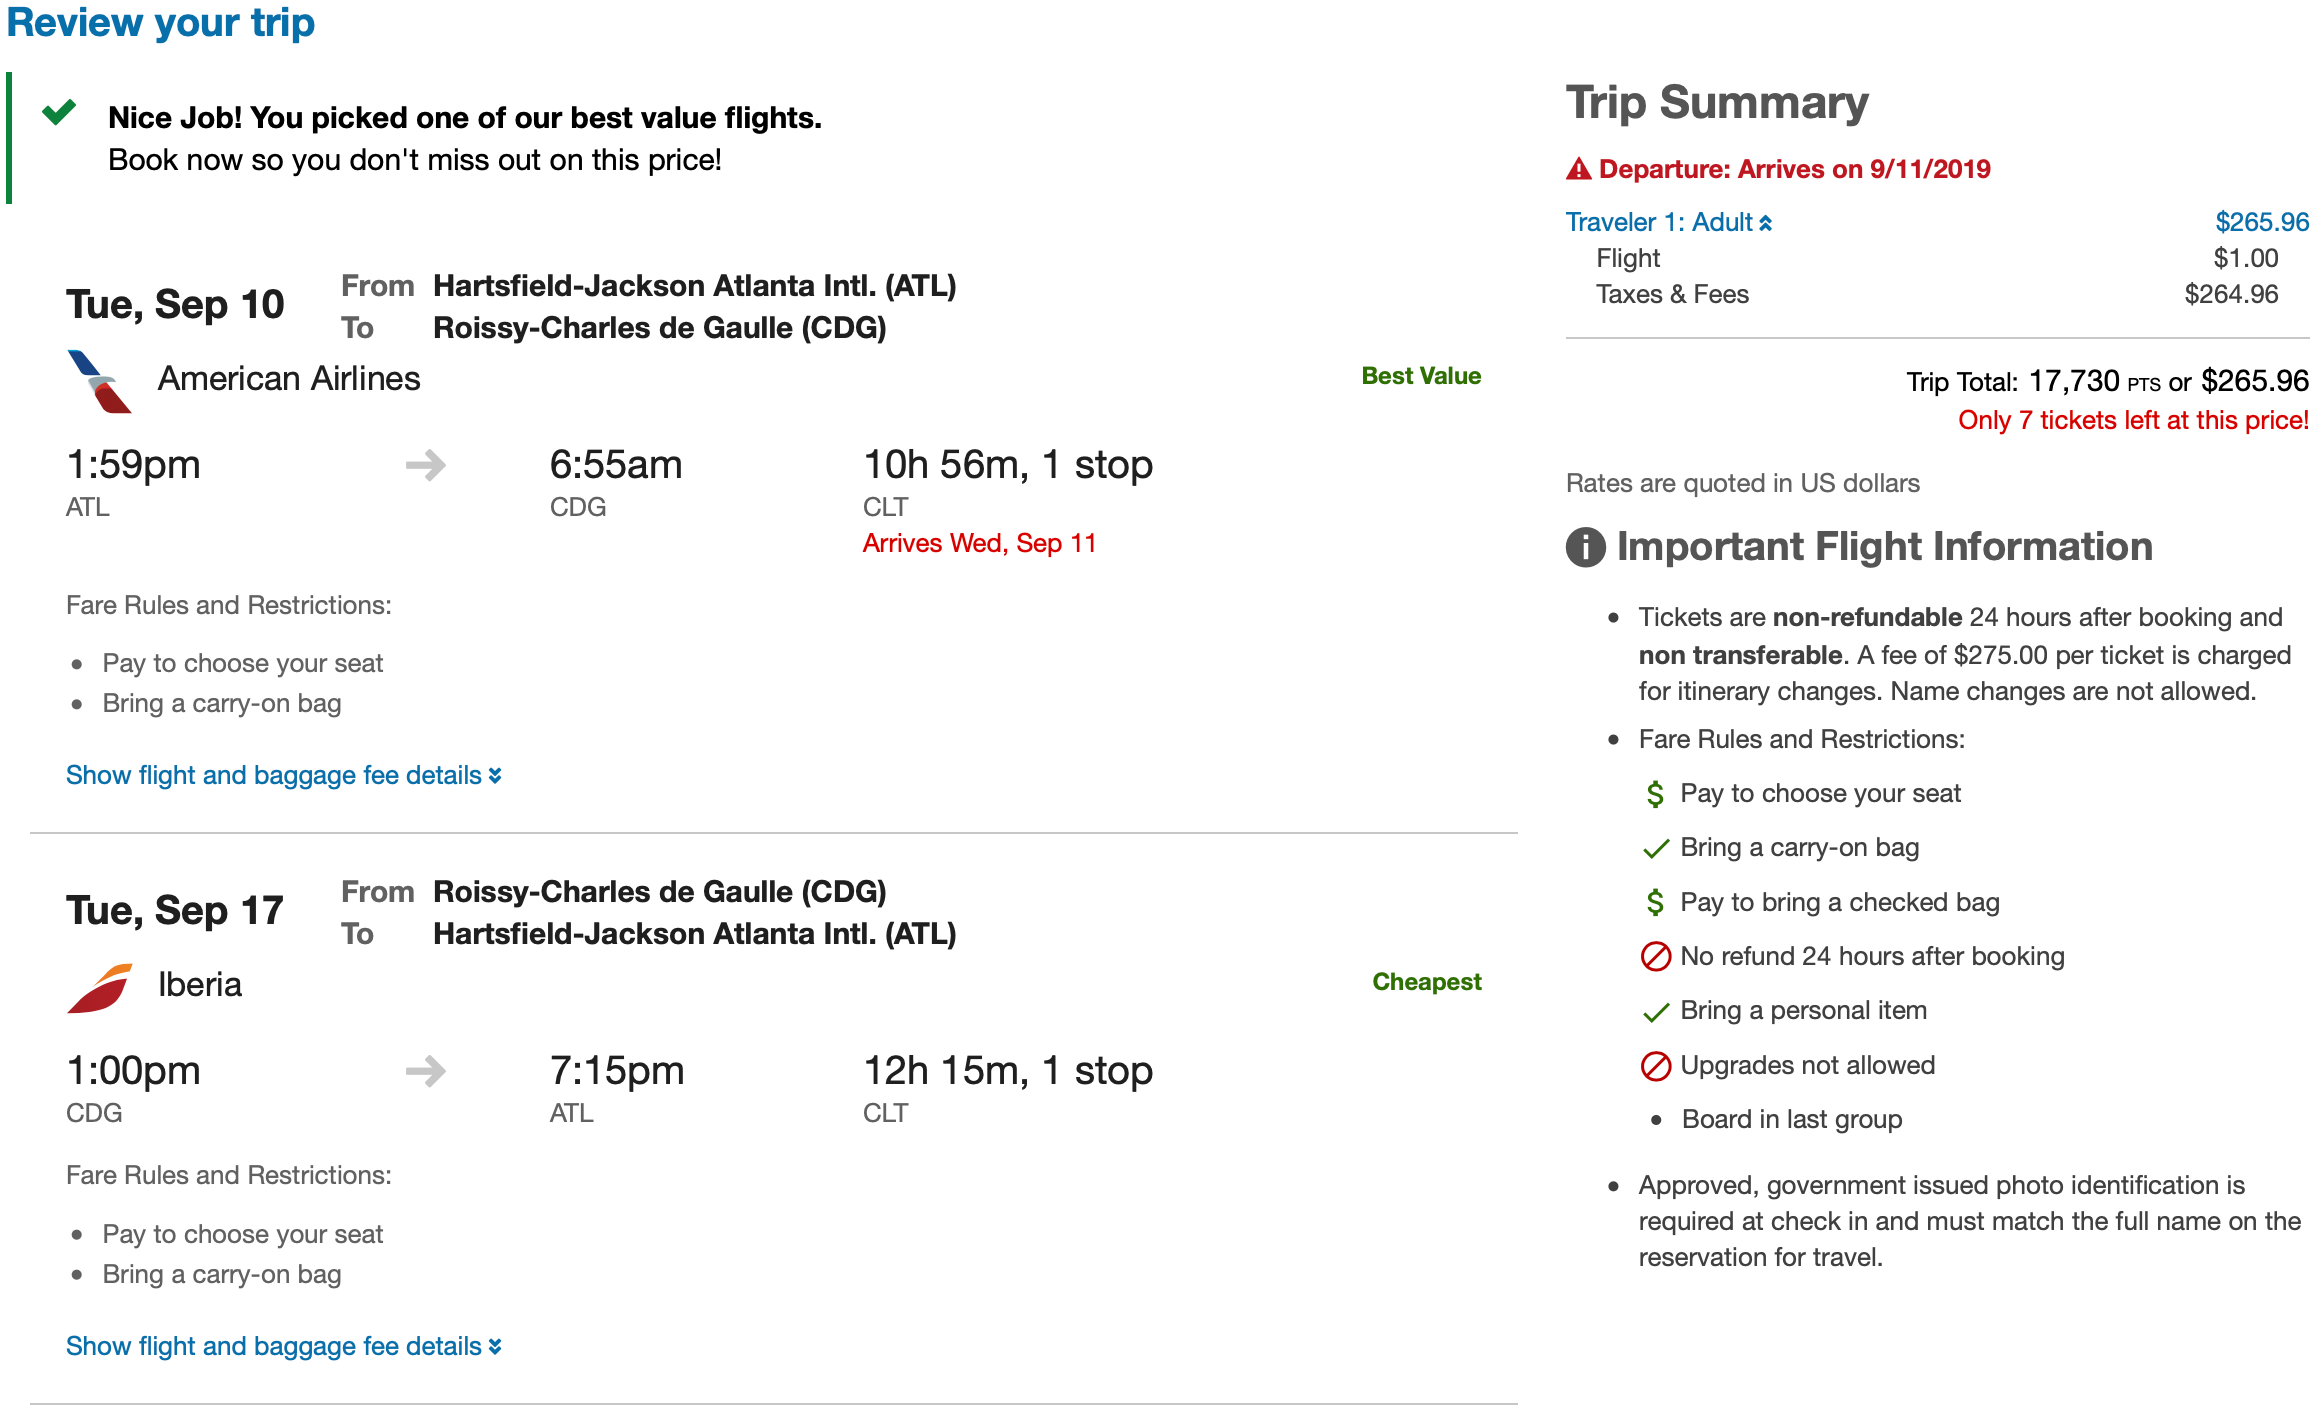2322x1416 pixels.
Task: Click the Traveler 1 price $265.96 link
Action: (2261, 222)
